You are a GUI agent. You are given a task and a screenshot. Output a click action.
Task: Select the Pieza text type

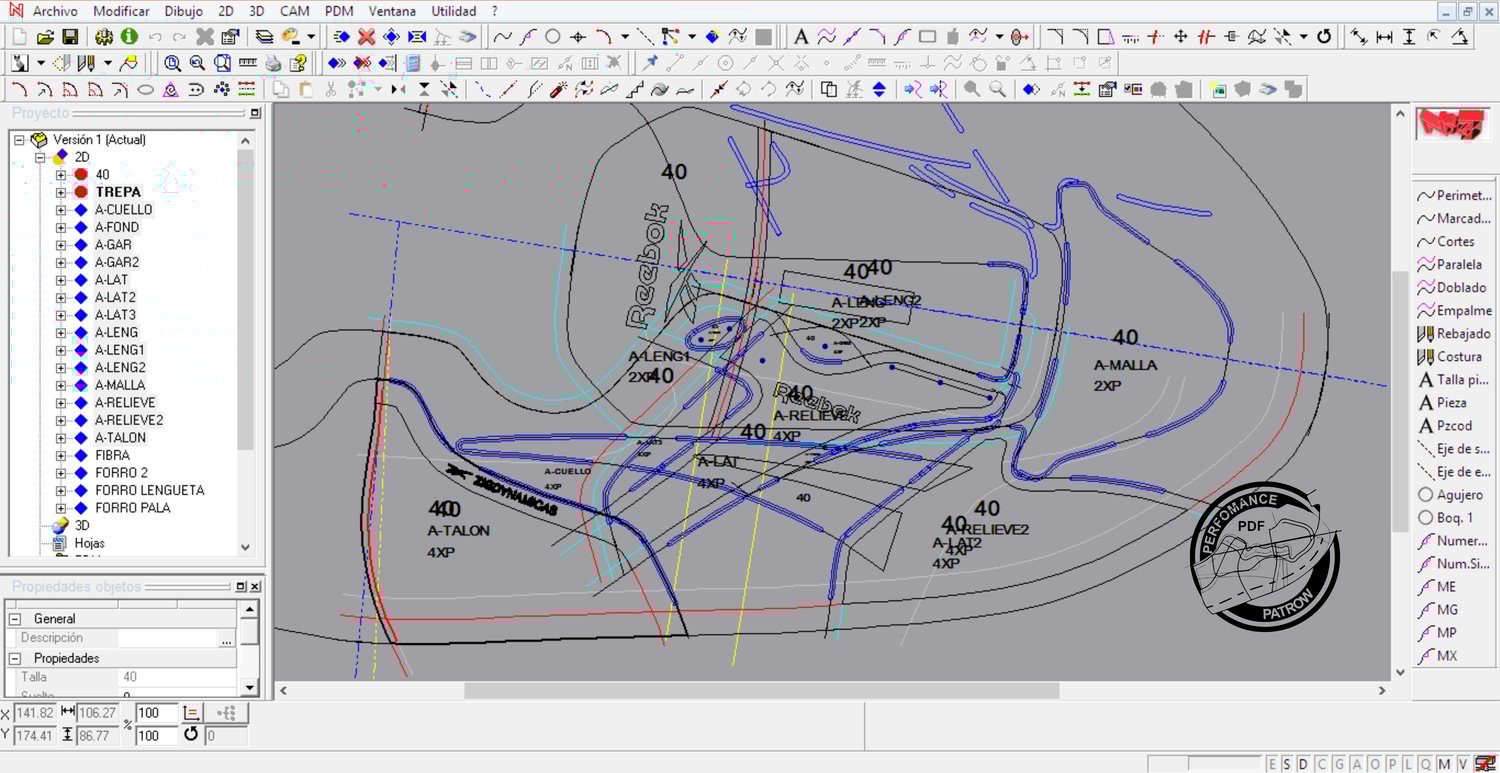tap(1443, 403)
